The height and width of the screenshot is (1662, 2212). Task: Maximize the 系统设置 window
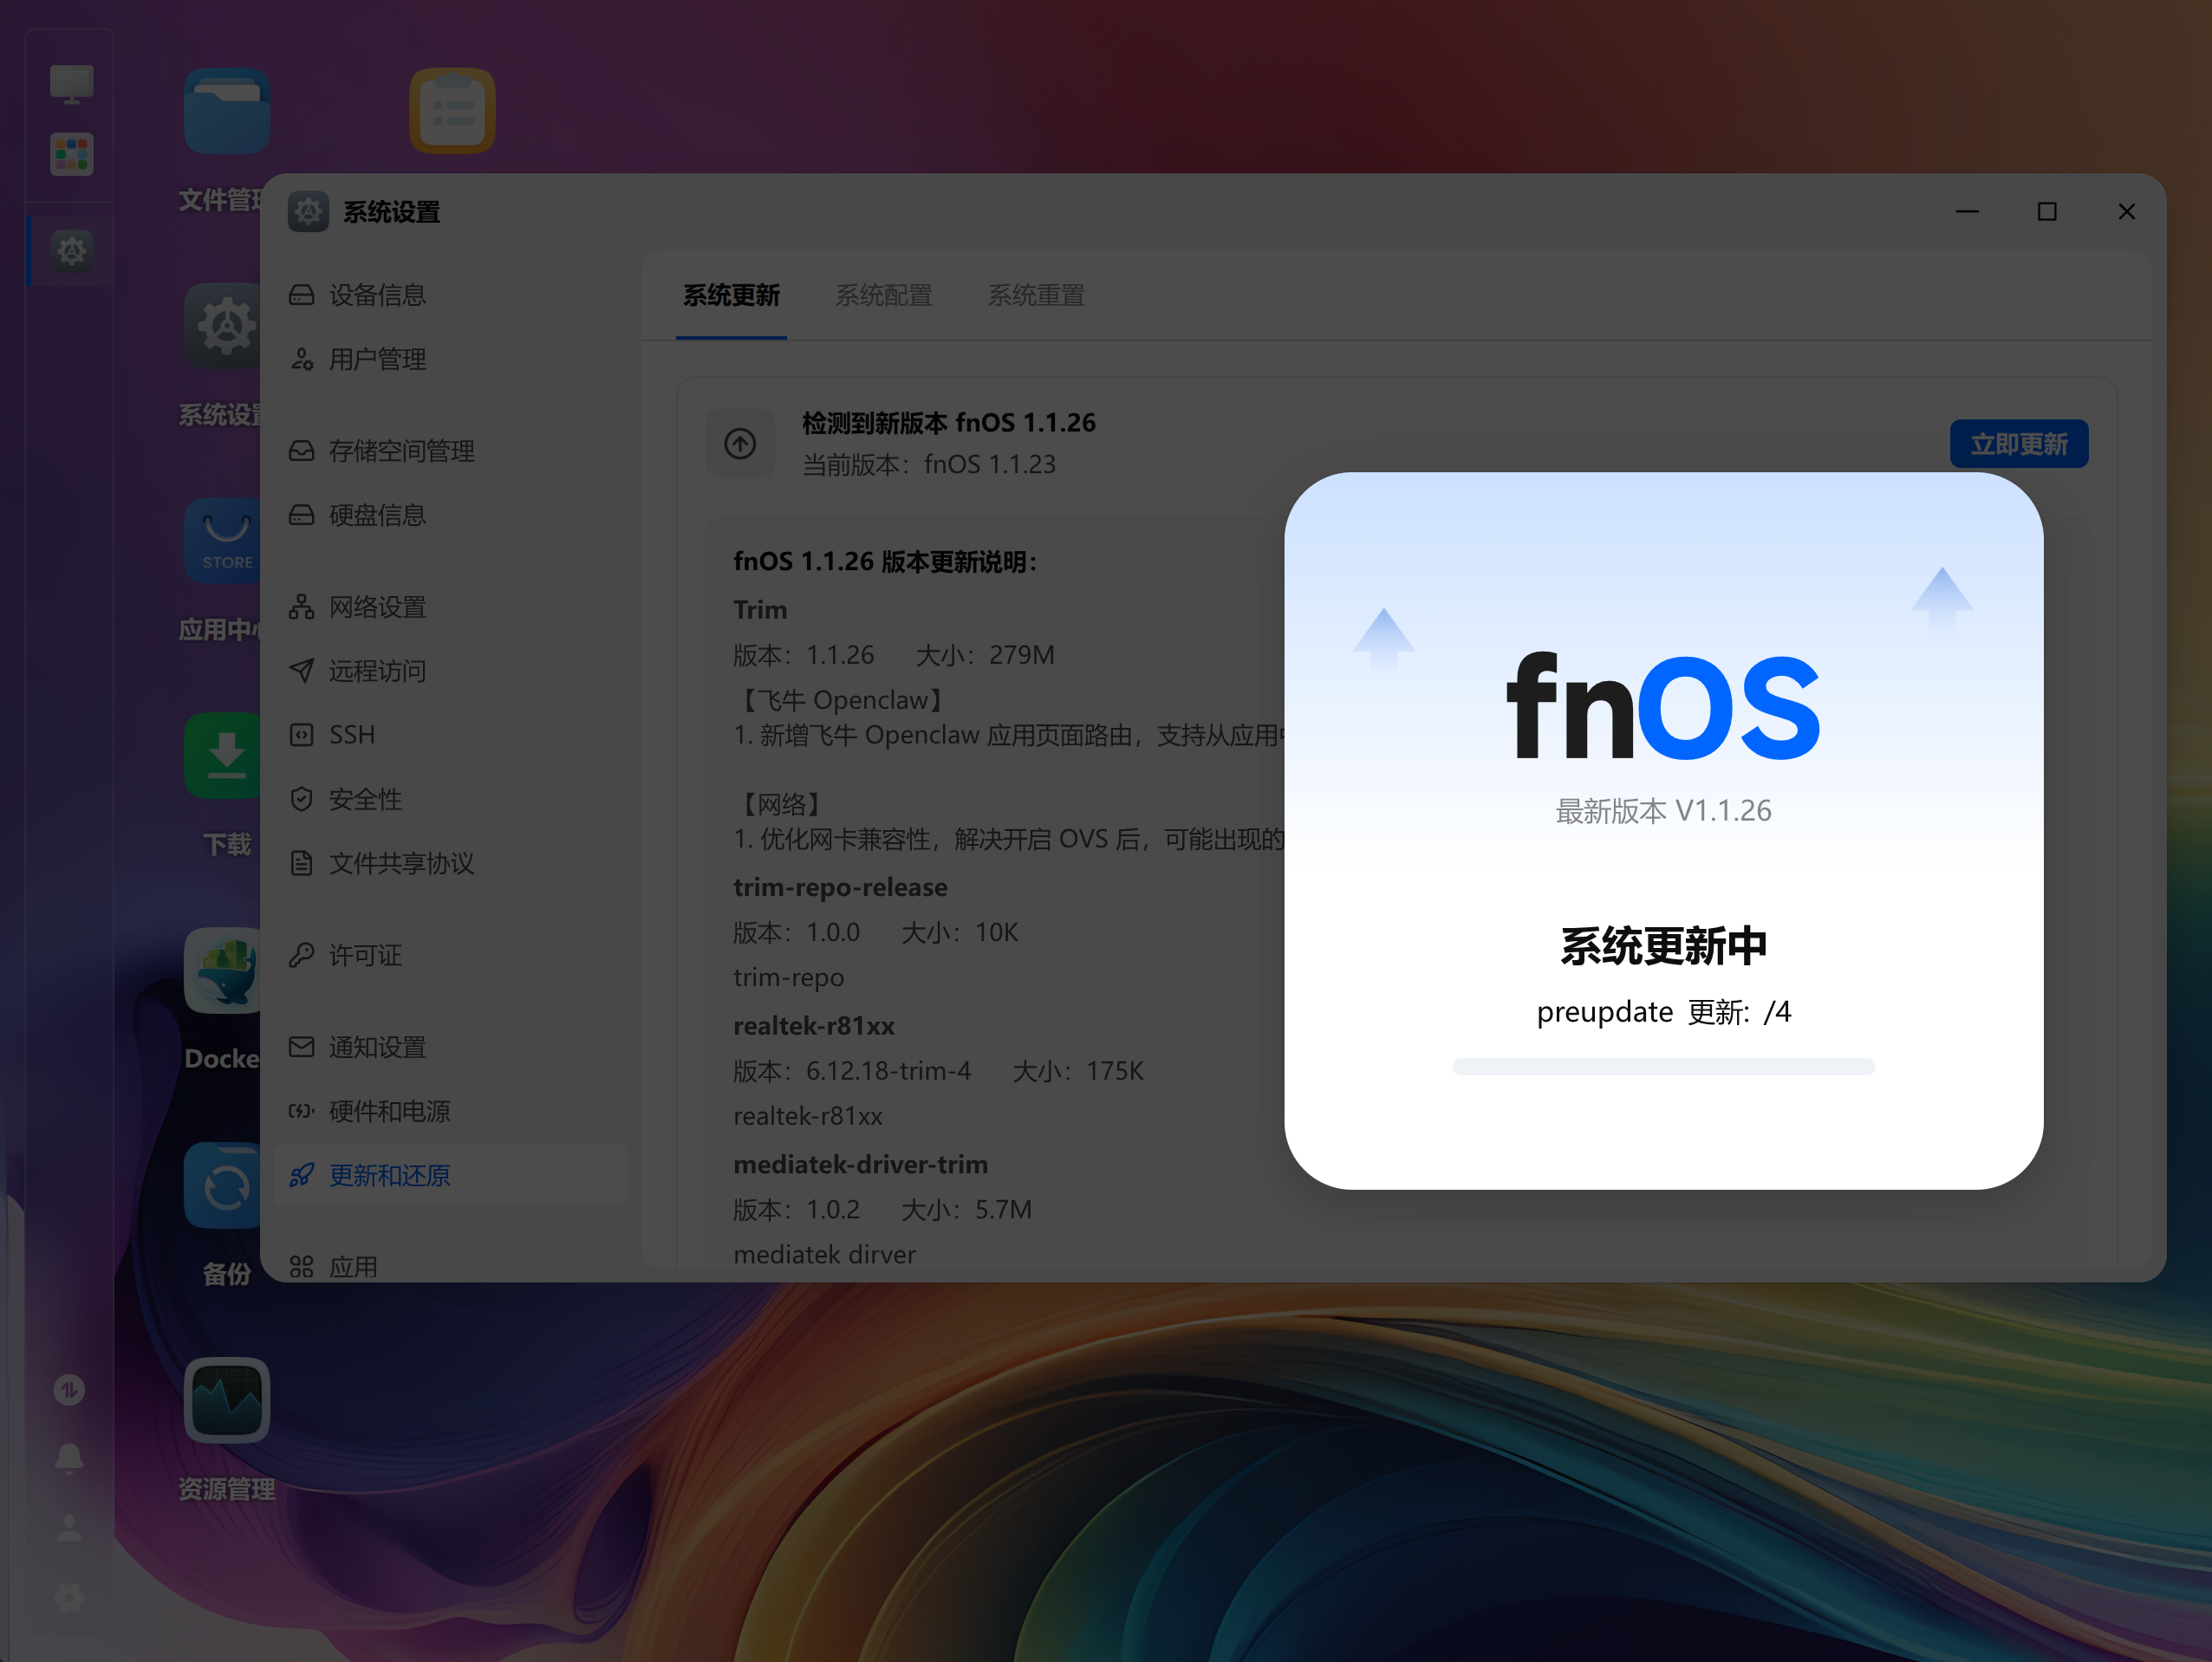[2047, 212]
